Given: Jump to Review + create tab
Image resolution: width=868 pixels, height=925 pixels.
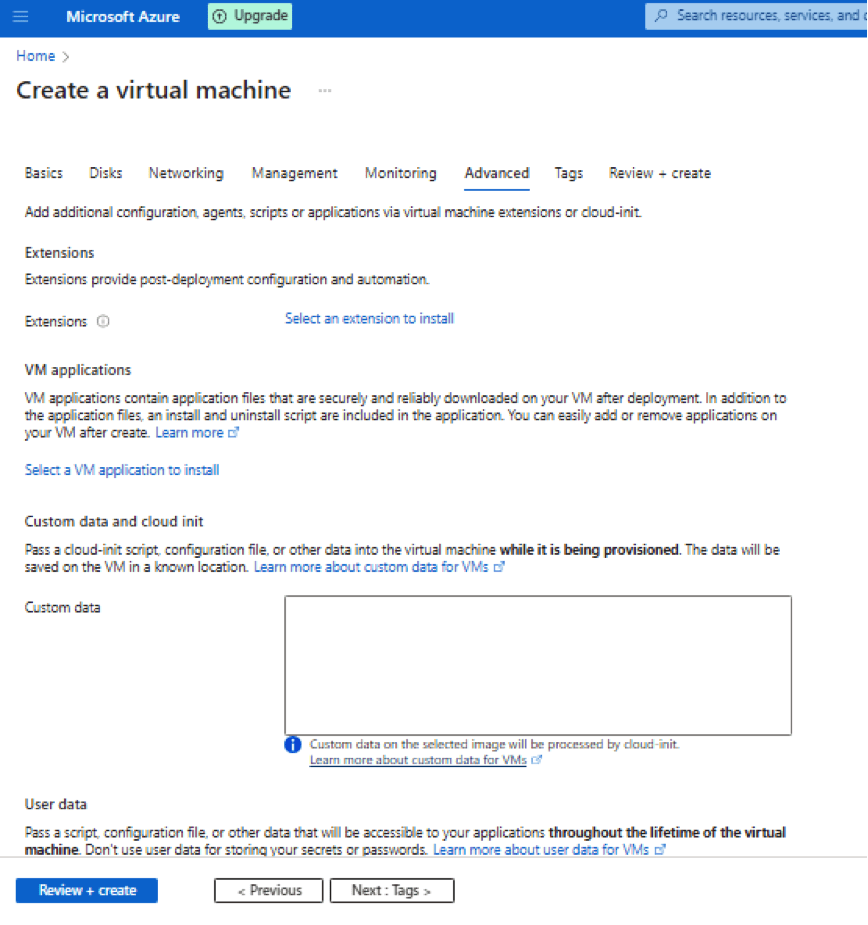Looking at the screenshot, I should tap(659, 173).
